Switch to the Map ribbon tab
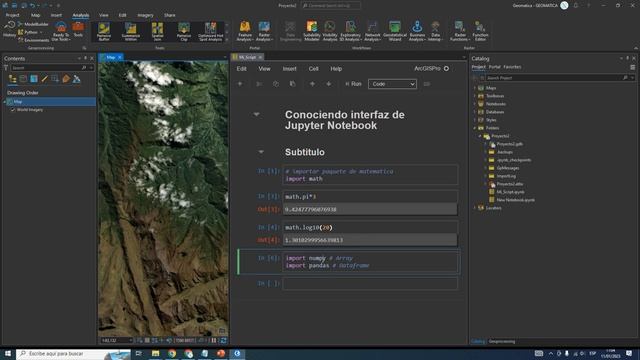Viewport: 640px width, 360px height. 36,15
